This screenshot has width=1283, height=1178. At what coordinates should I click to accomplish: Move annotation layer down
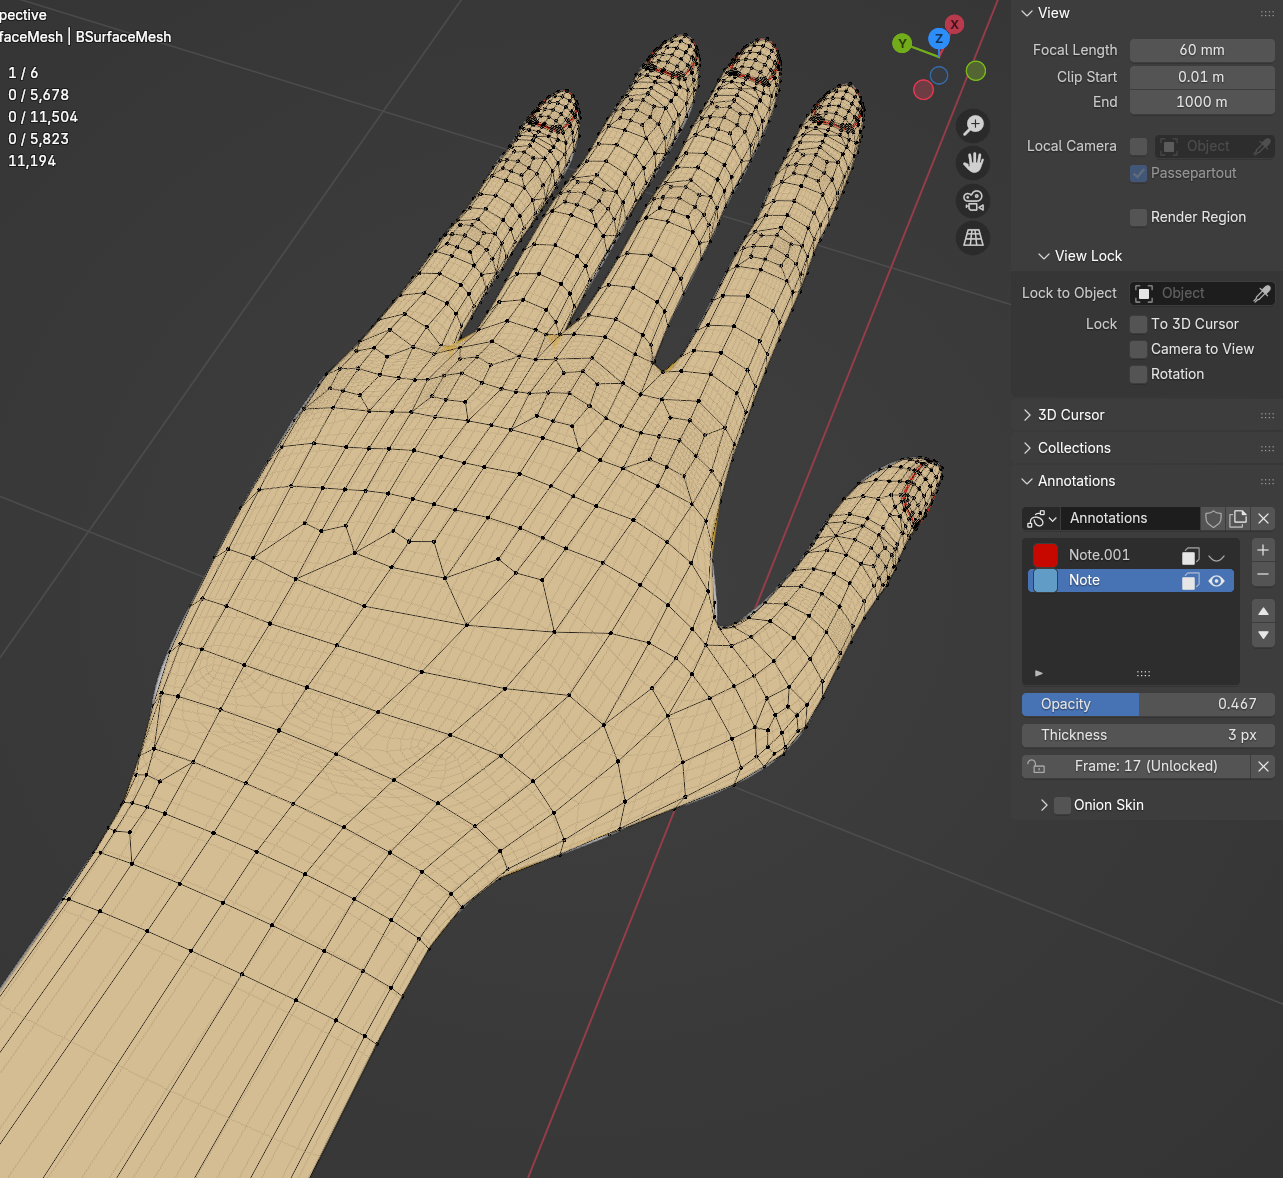coord(1263,635)
